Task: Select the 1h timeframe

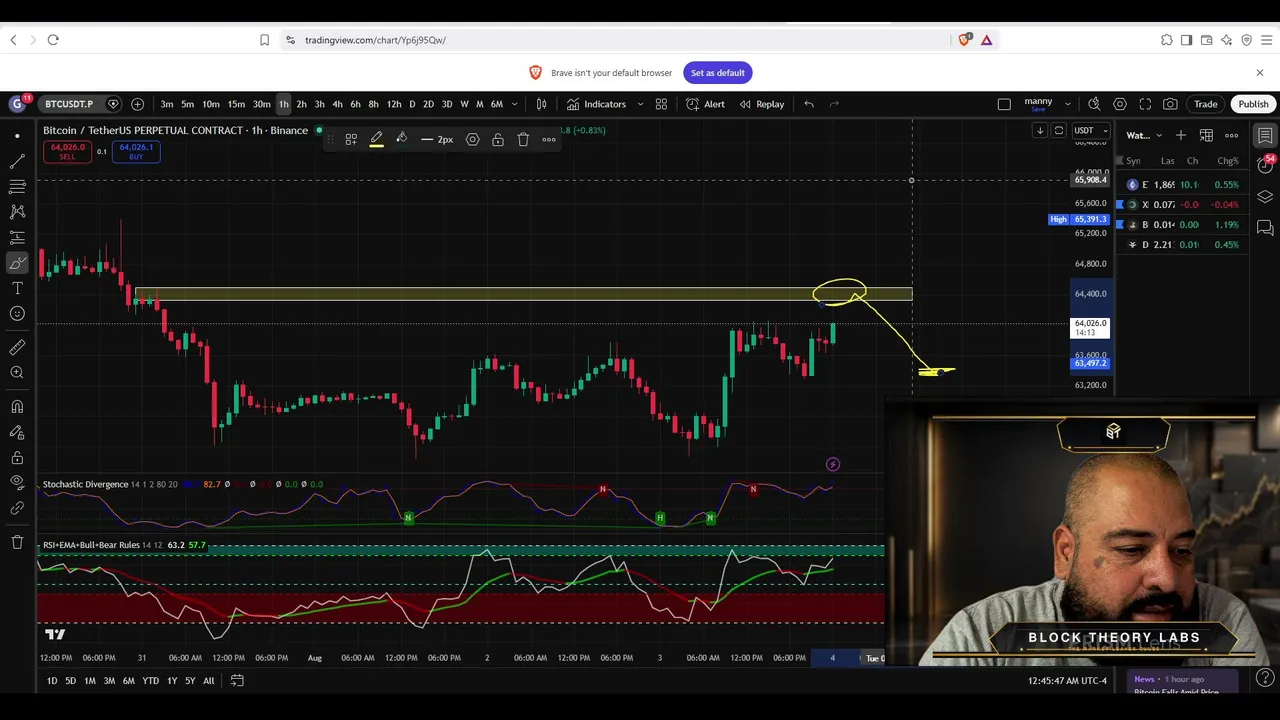Action: coord(284,104)
